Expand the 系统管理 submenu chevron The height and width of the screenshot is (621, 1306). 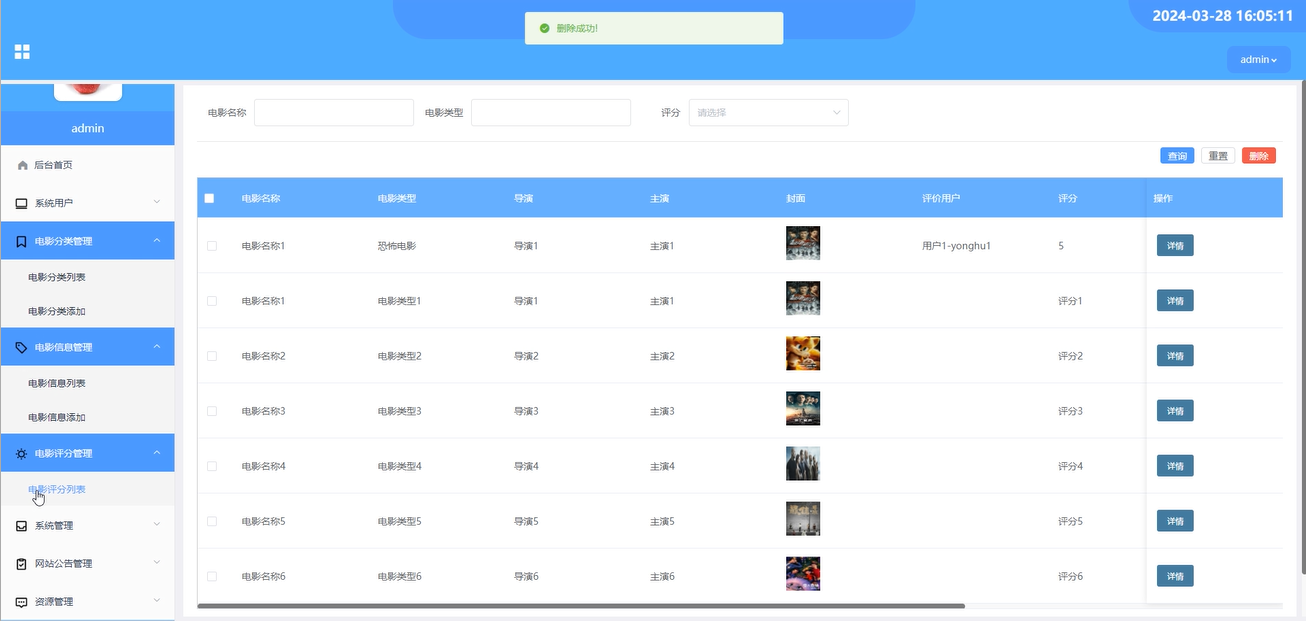click(157, 524)
